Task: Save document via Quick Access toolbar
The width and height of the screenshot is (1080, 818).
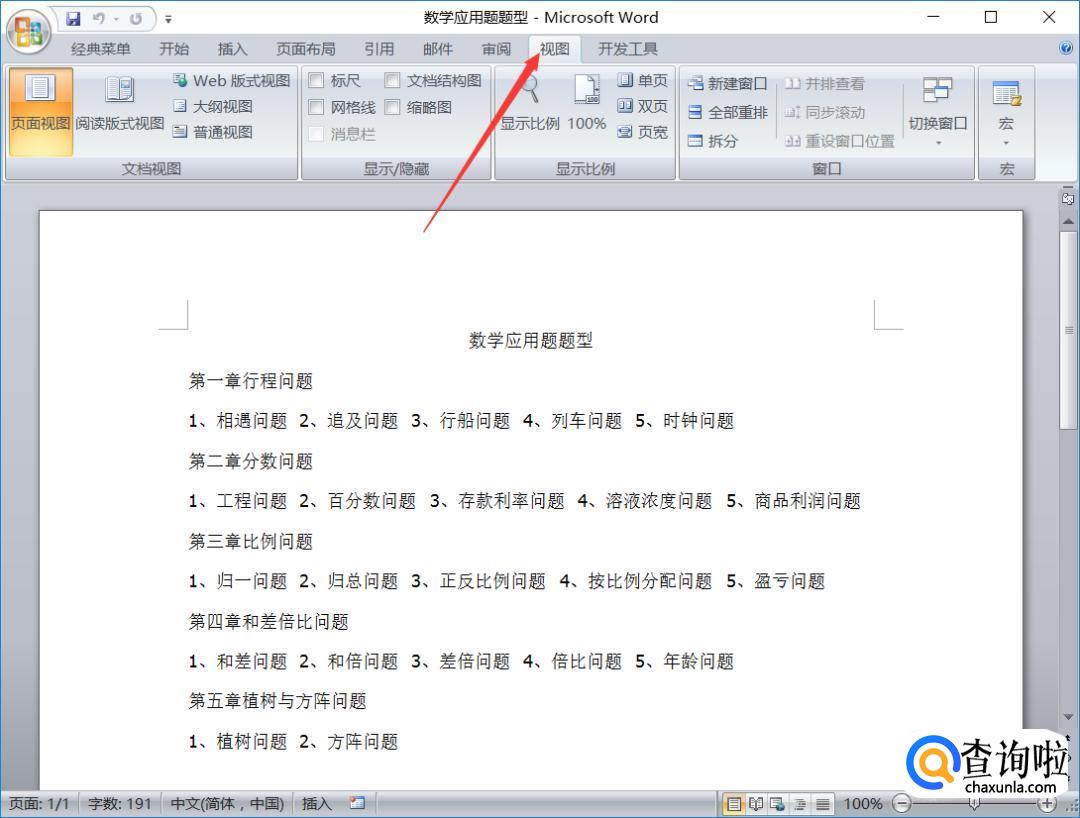Action: click(74, 17)
